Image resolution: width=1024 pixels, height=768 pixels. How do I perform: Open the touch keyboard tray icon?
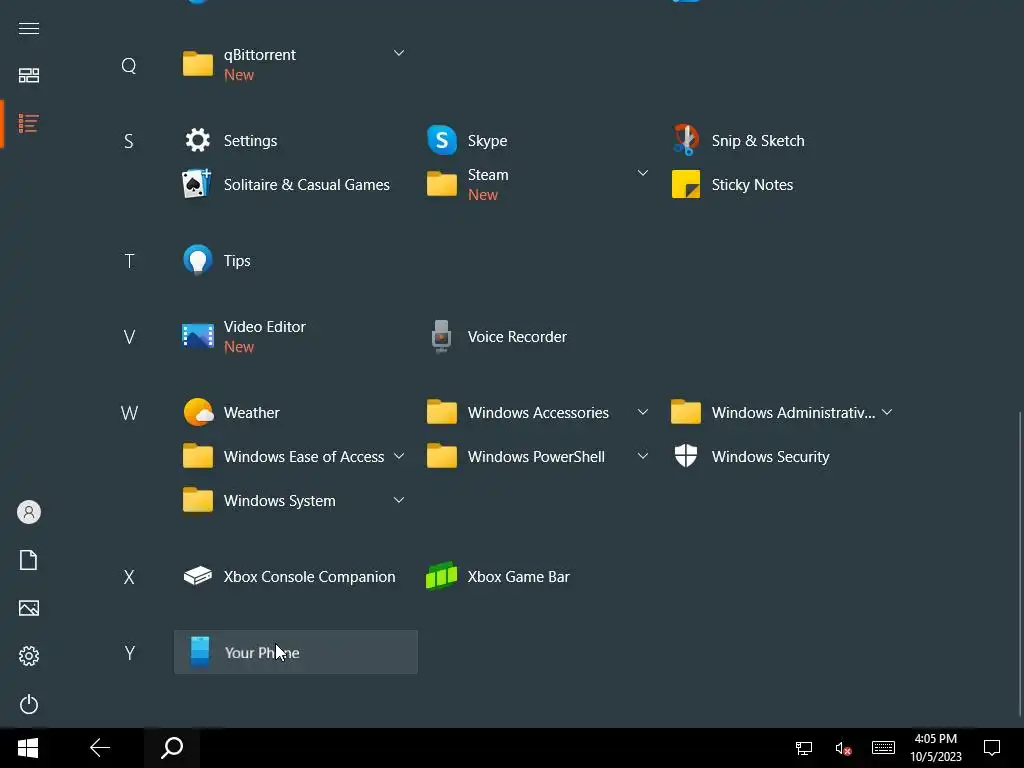point(883,748)
